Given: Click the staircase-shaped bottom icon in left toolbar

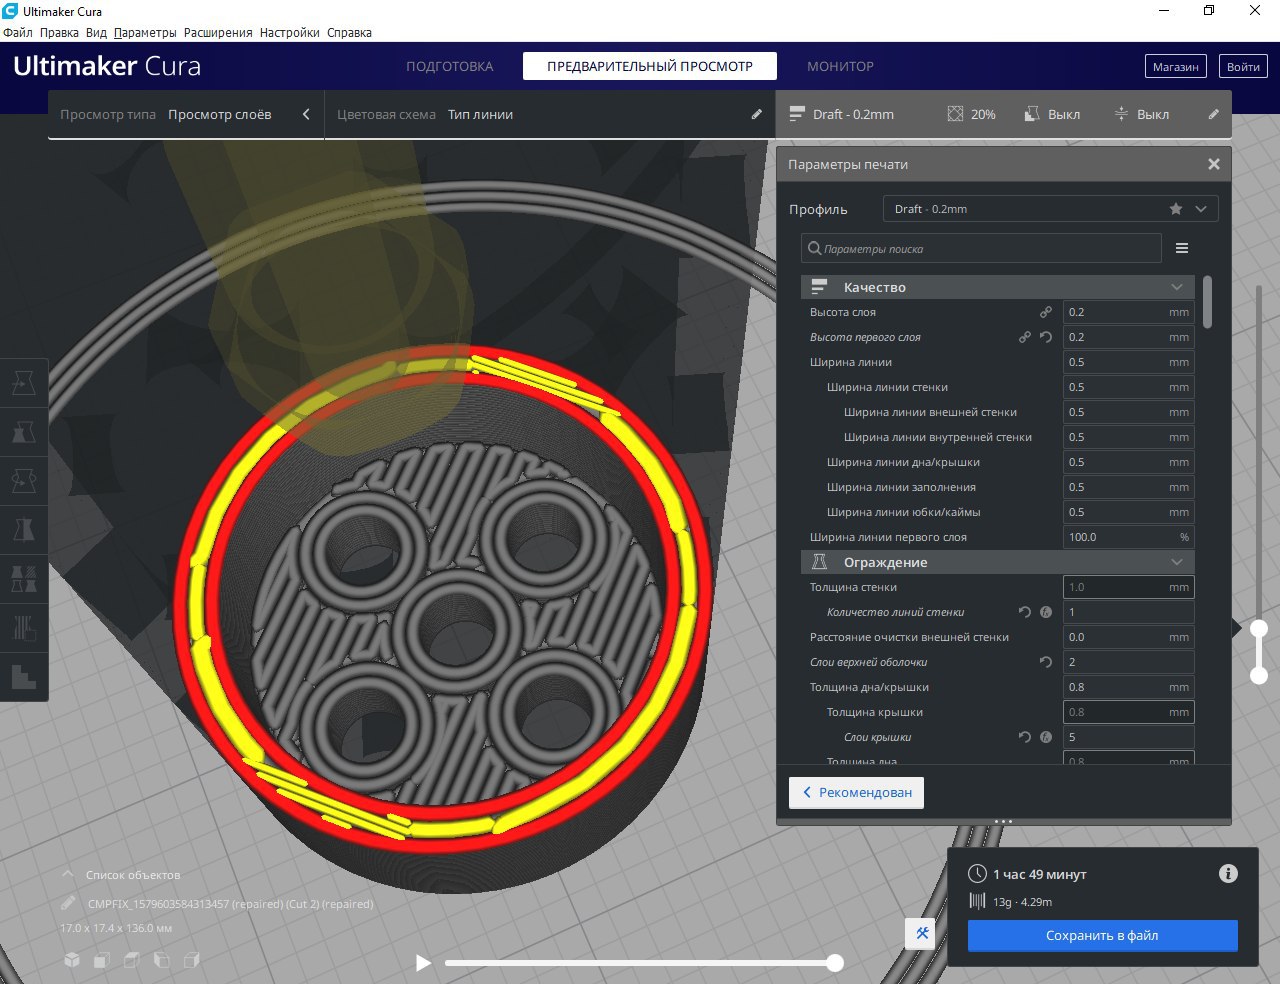Looking at the screenshot, I should point(24,677).
